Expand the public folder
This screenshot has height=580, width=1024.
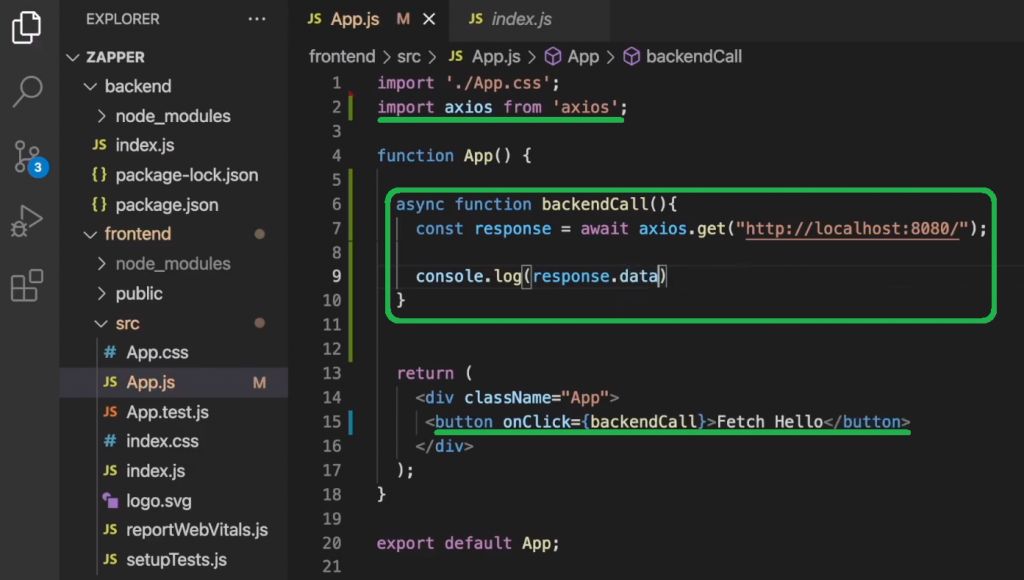pyautogui.click(x=104, y=294)
